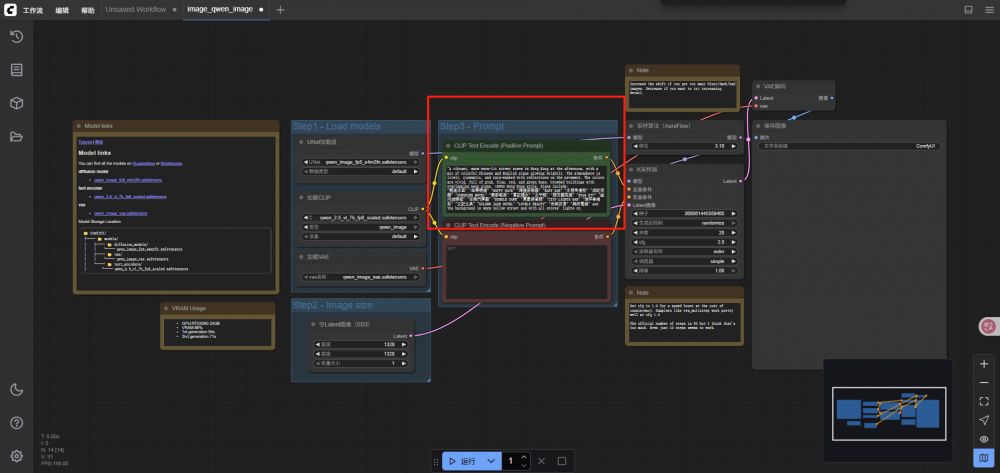
Task: Open the run options dropdown chevron
Action: pyautogui.click(x=490, y=461)
